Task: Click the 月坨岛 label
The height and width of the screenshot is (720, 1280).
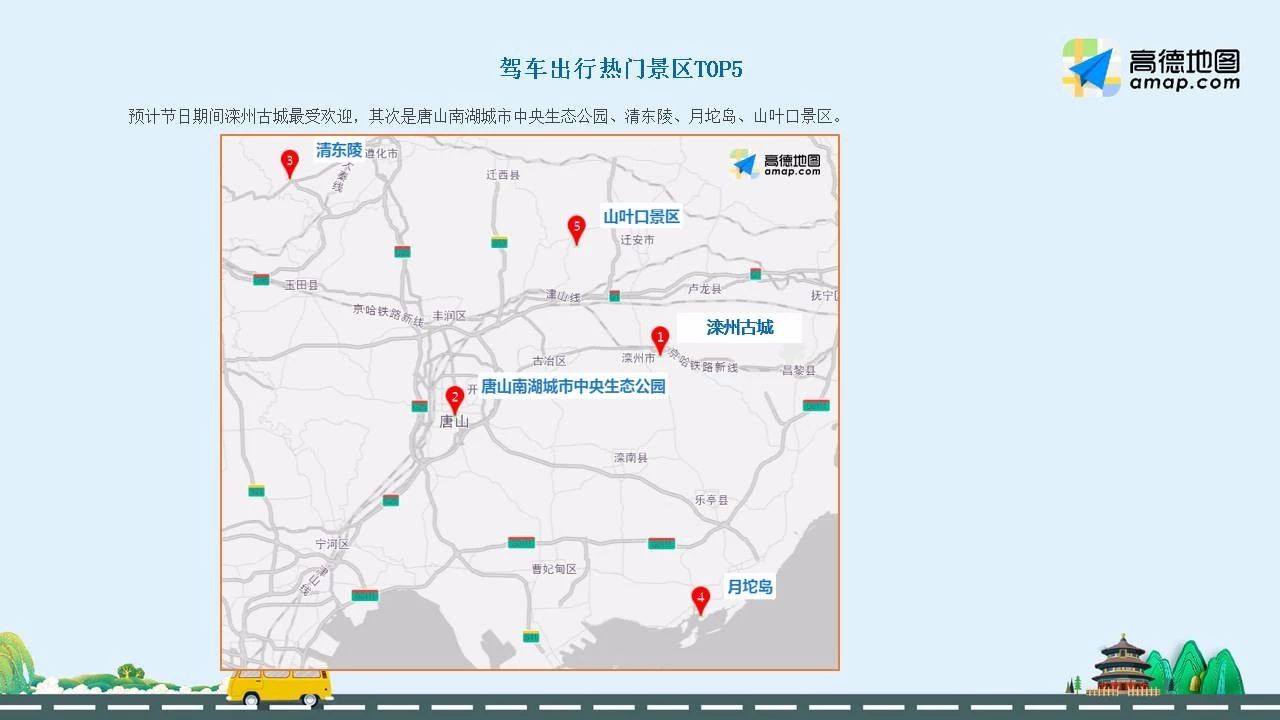Action: point(750,587)
